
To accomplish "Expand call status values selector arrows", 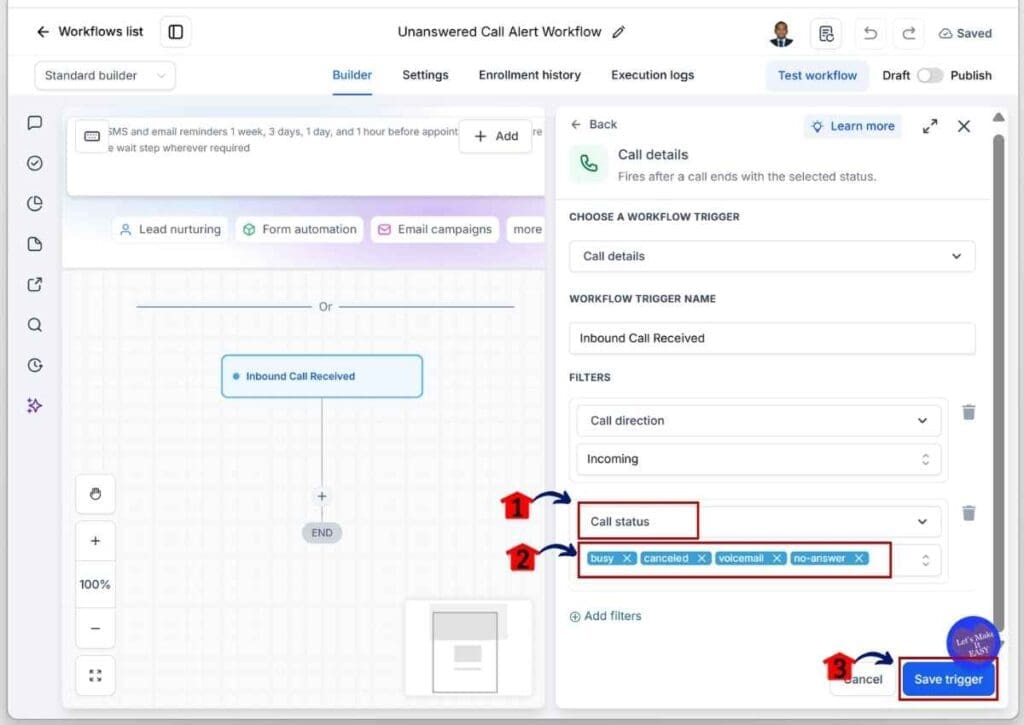I will click(925, 560).
